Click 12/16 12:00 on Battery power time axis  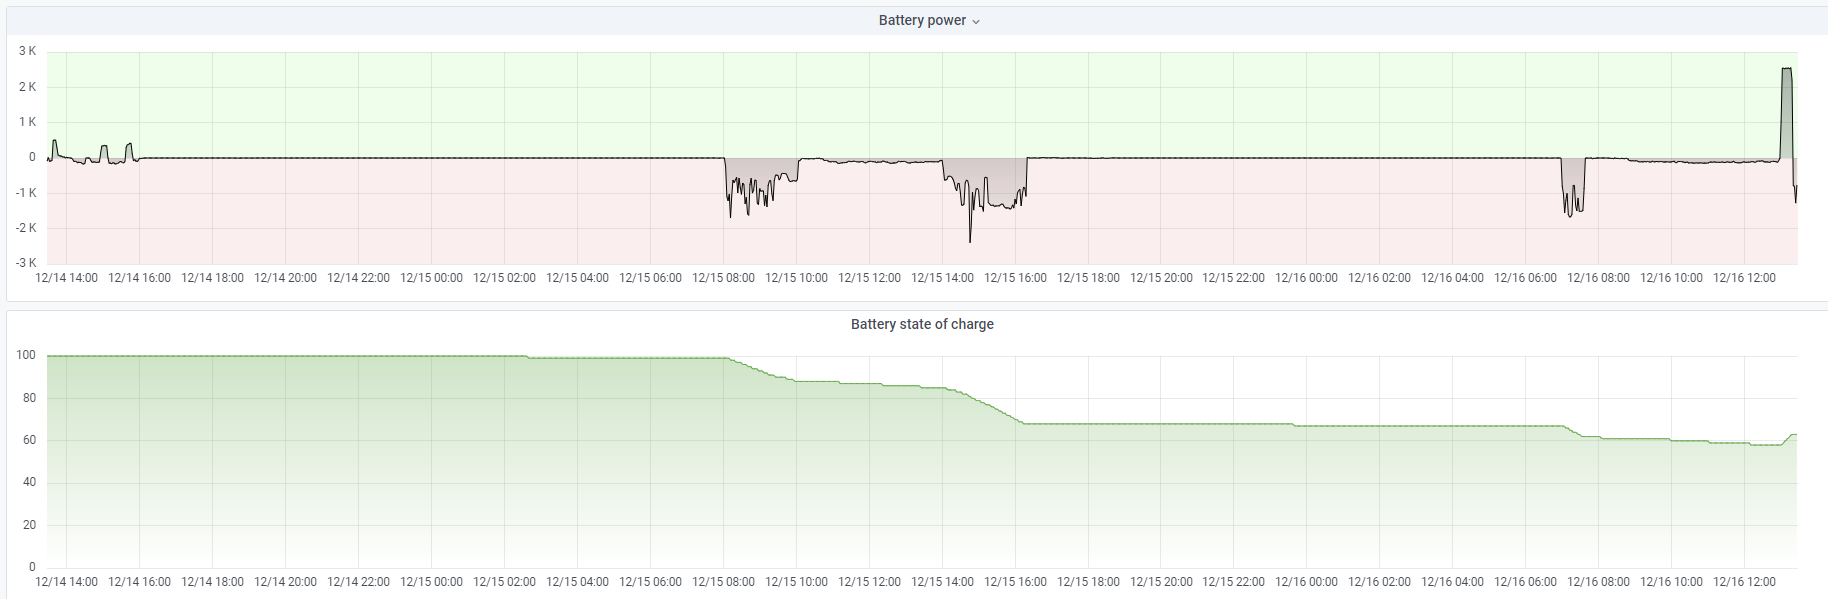point(1744,278)
